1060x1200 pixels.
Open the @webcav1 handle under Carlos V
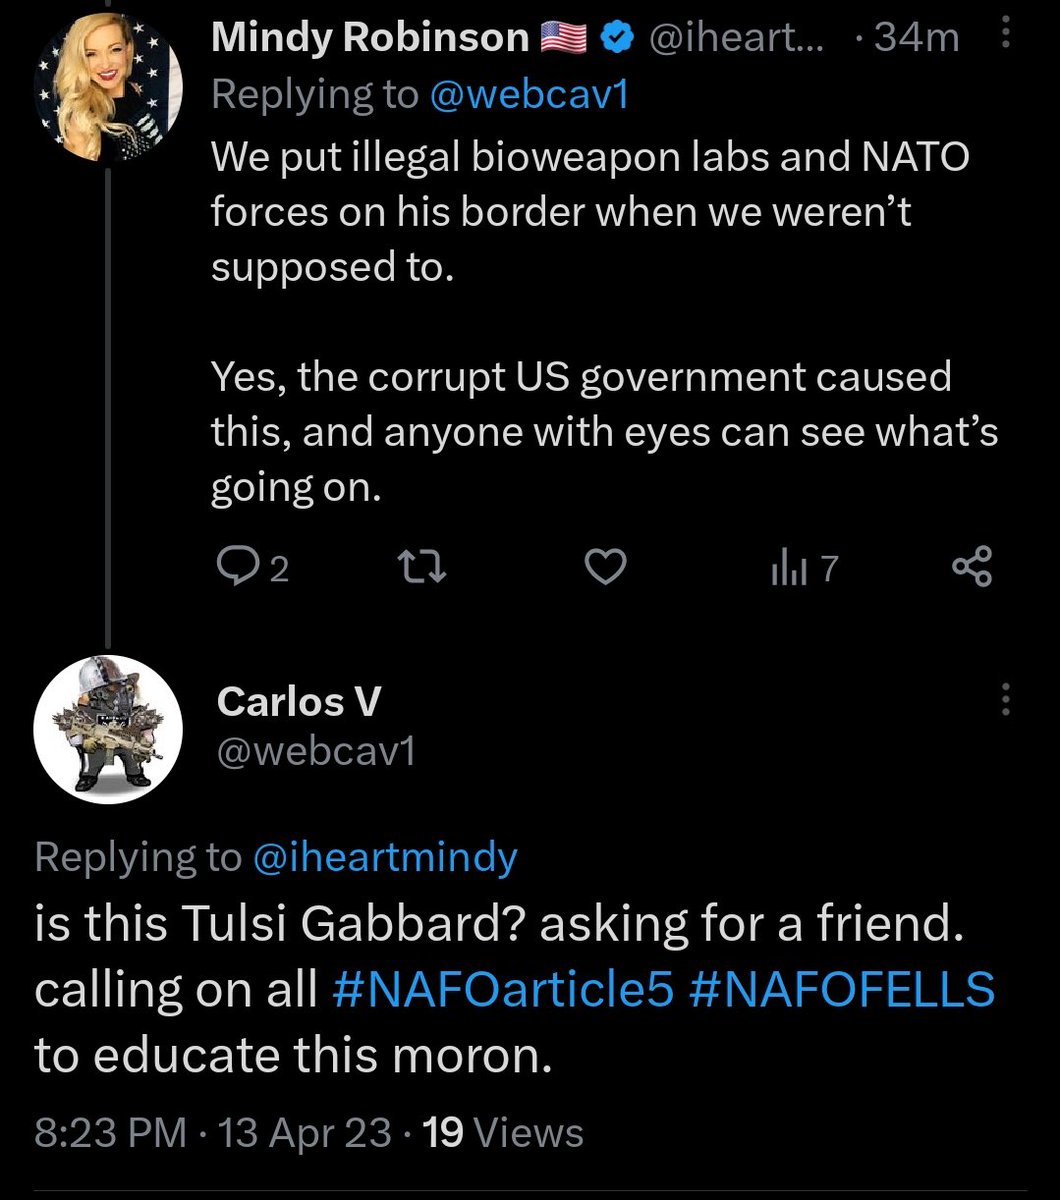click(x=316, y=751)
